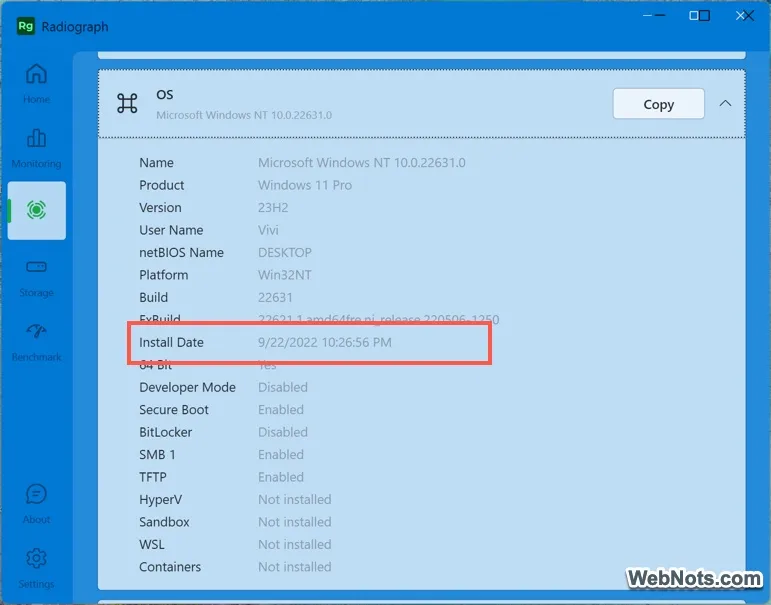Select the green hardware chip sidebar item

coord(36,211)
